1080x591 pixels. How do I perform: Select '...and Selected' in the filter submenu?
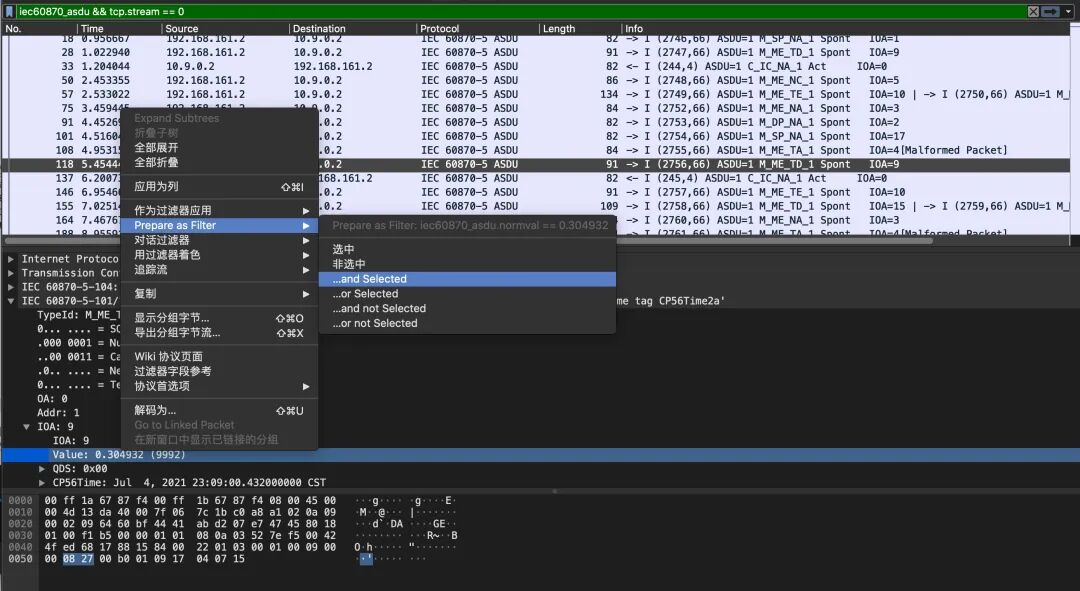click(x=467, y=279)
